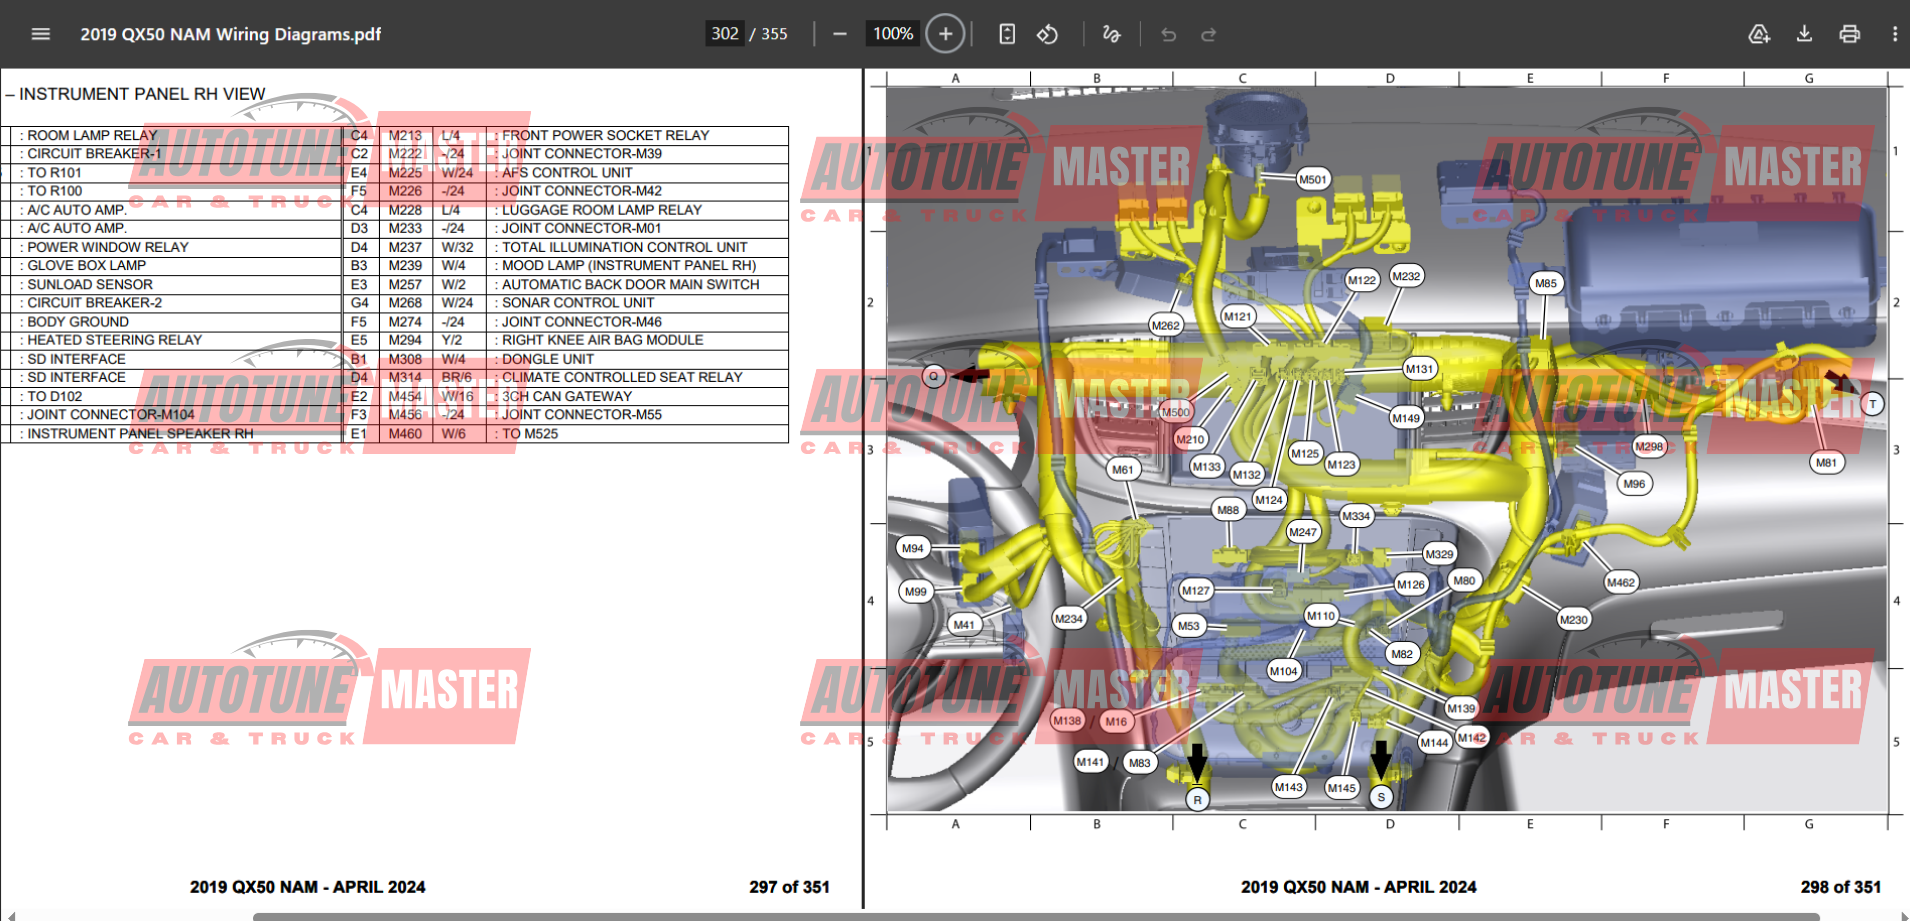This screenshot has width=1910, height=921.
Task: Click SUNLOAD SENSOR entry
Action: (90, 284)
